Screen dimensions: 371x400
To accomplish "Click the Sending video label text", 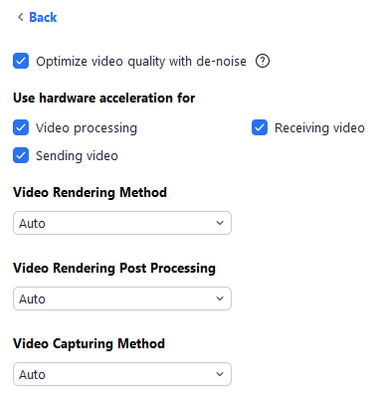I will pos(77,156).
